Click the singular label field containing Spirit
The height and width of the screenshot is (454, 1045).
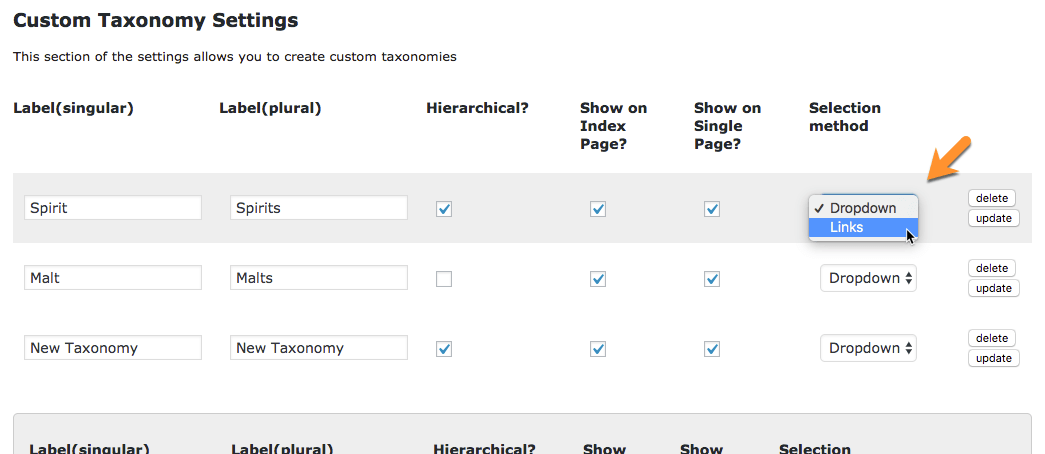point(112,208)
